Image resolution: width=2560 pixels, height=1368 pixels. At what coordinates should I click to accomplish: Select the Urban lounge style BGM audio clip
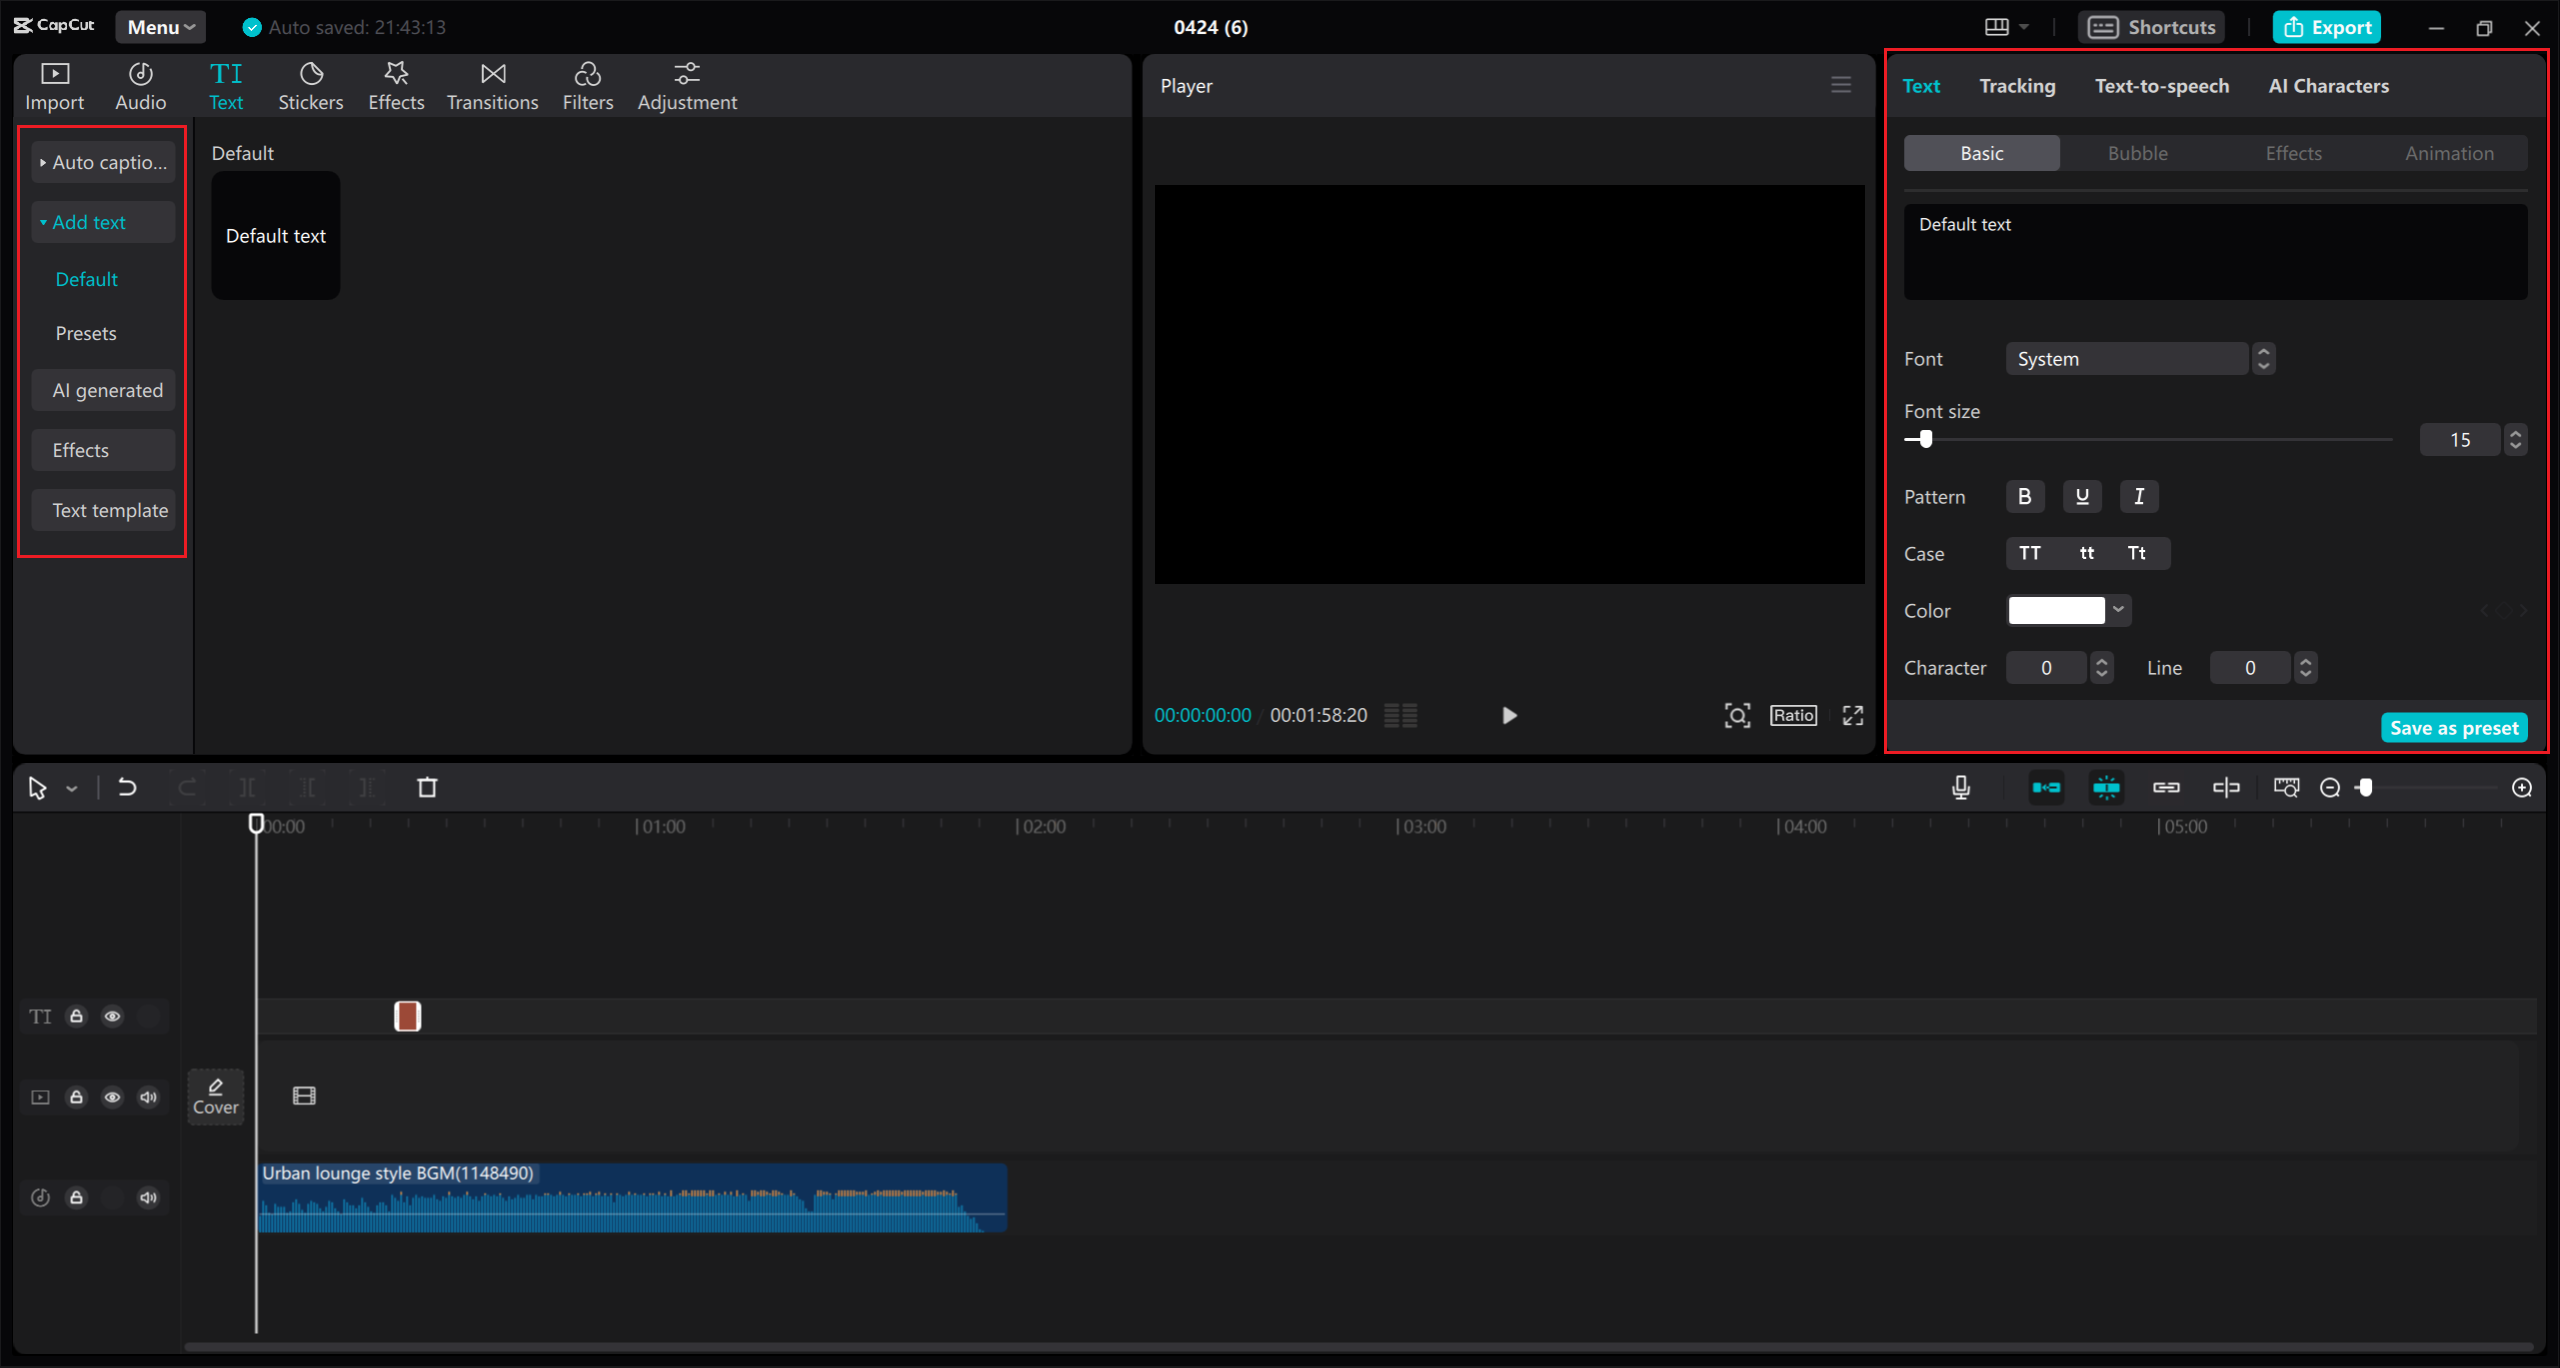click(632, 1197)
